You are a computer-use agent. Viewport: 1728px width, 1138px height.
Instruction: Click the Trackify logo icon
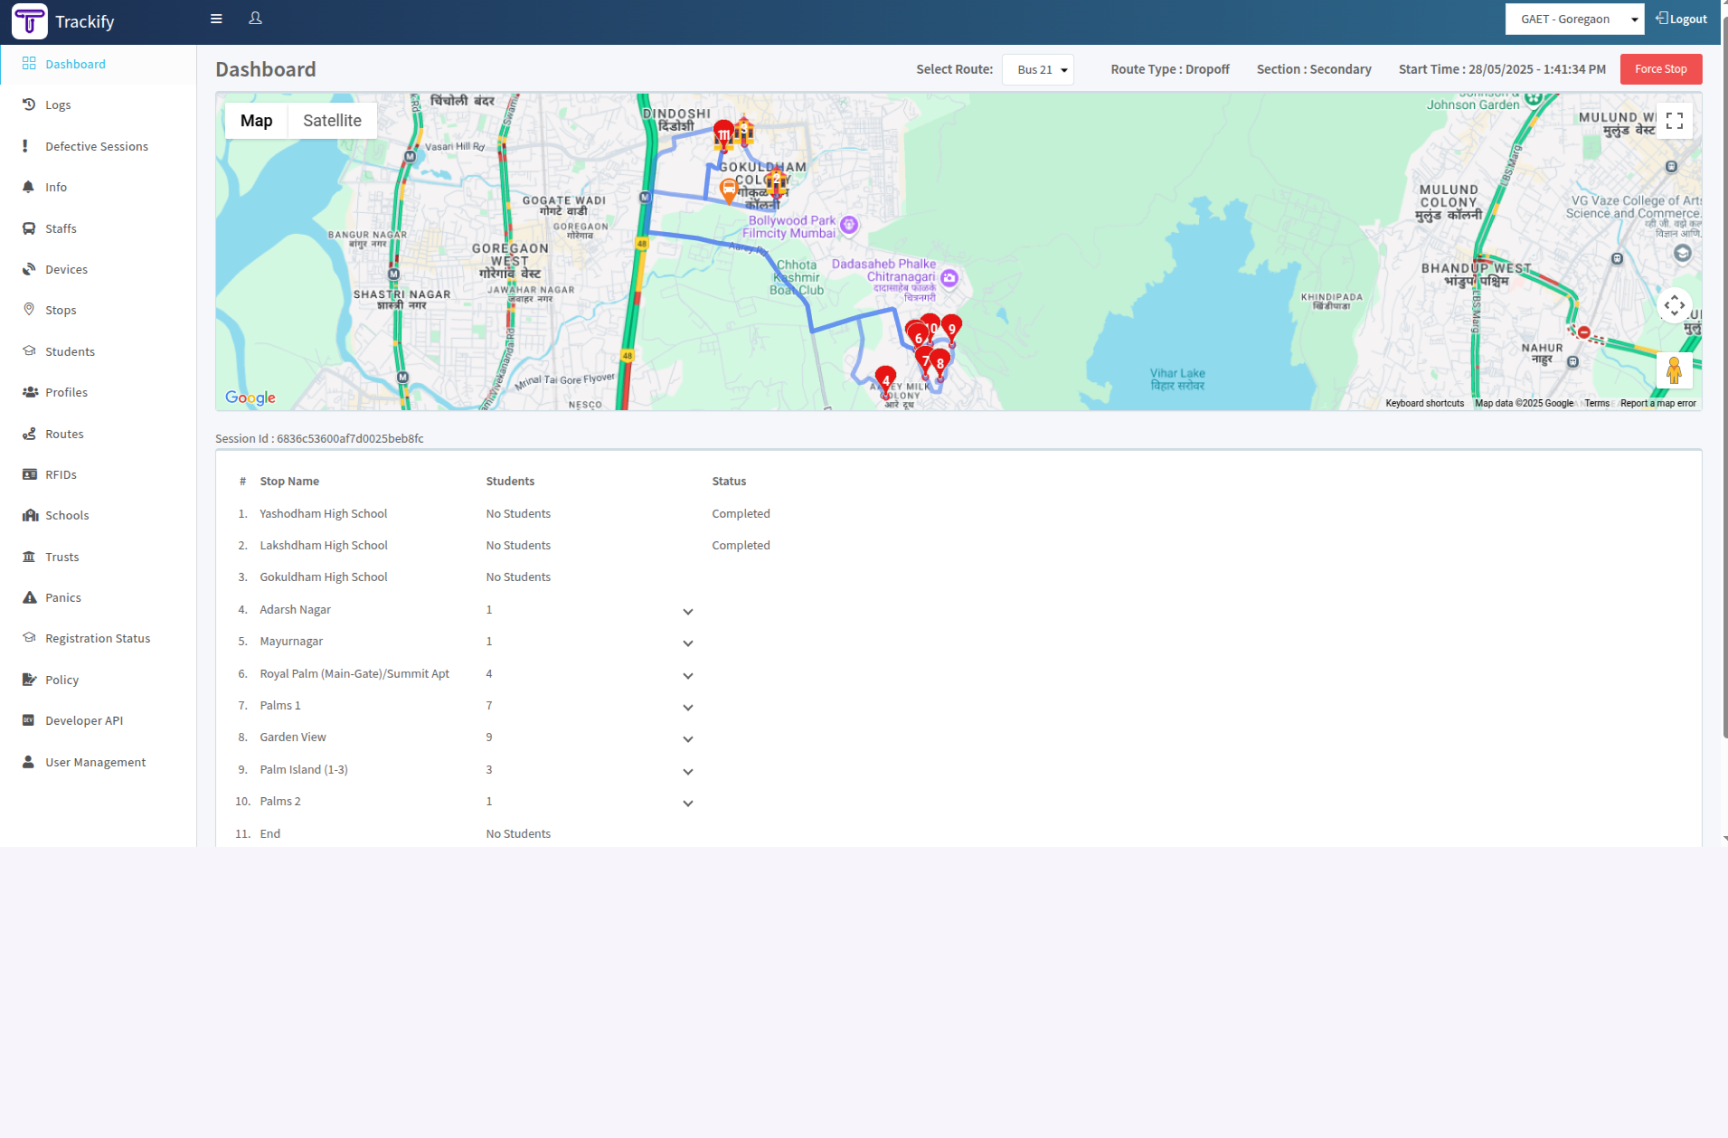pyautogui.click(x=29, y=21)
